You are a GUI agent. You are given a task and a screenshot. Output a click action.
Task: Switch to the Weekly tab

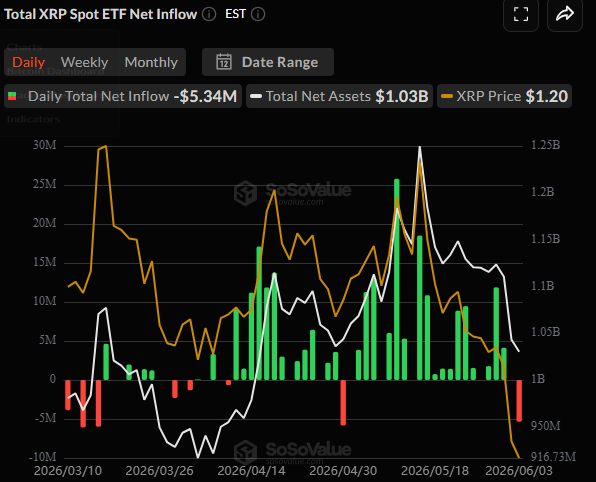(x=84, y=62)
